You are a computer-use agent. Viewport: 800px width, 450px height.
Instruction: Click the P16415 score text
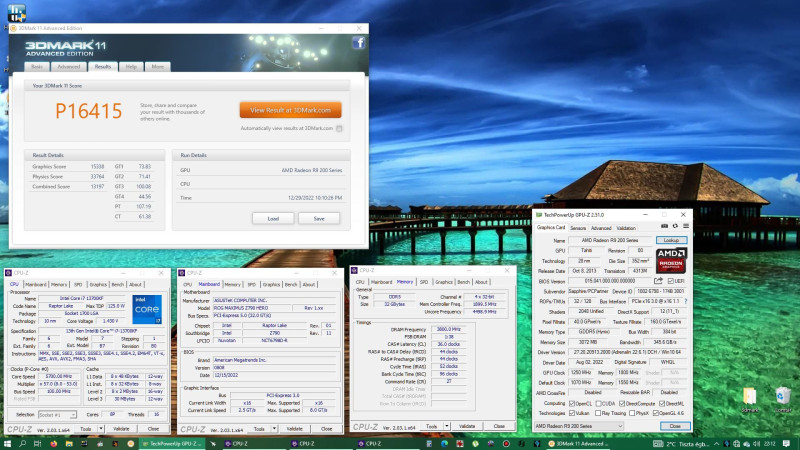tap(89, 111)
